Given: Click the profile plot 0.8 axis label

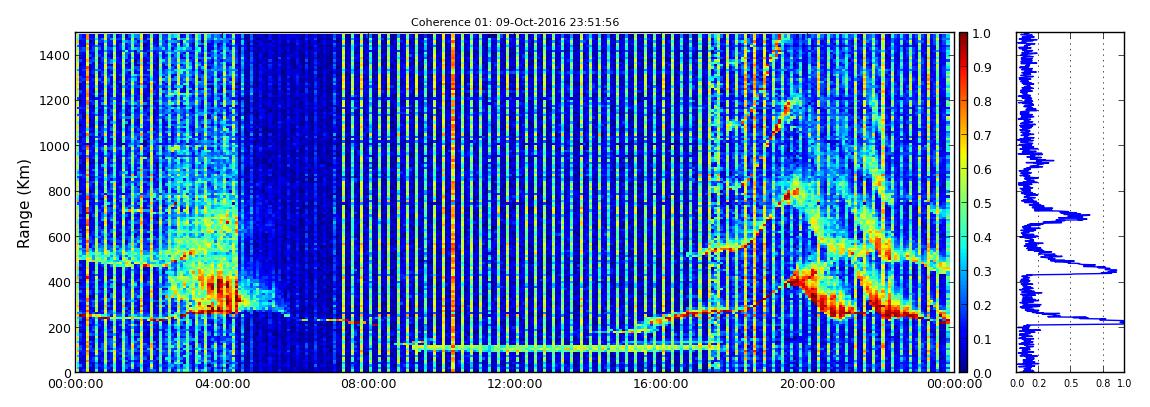Looking at the screenshot, I should 1104,384.
